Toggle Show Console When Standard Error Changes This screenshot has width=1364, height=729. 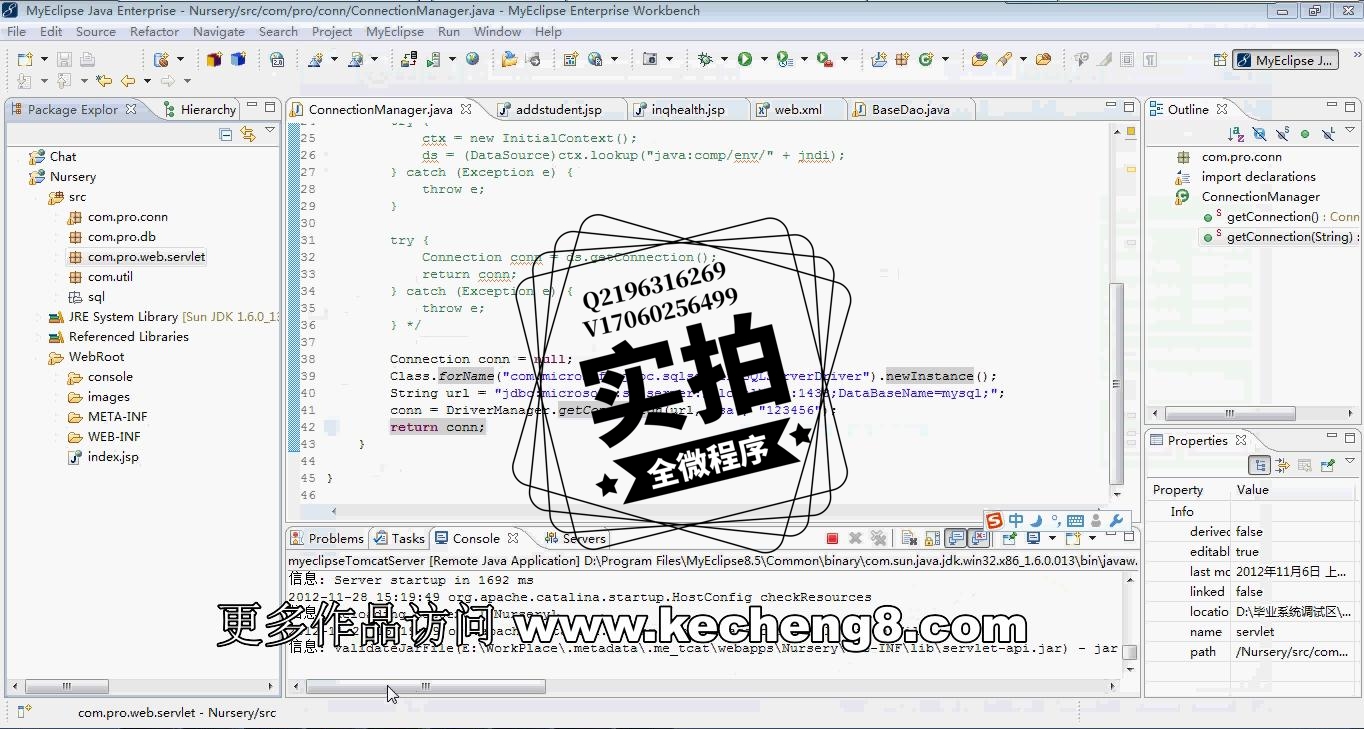tap(979, 538)
